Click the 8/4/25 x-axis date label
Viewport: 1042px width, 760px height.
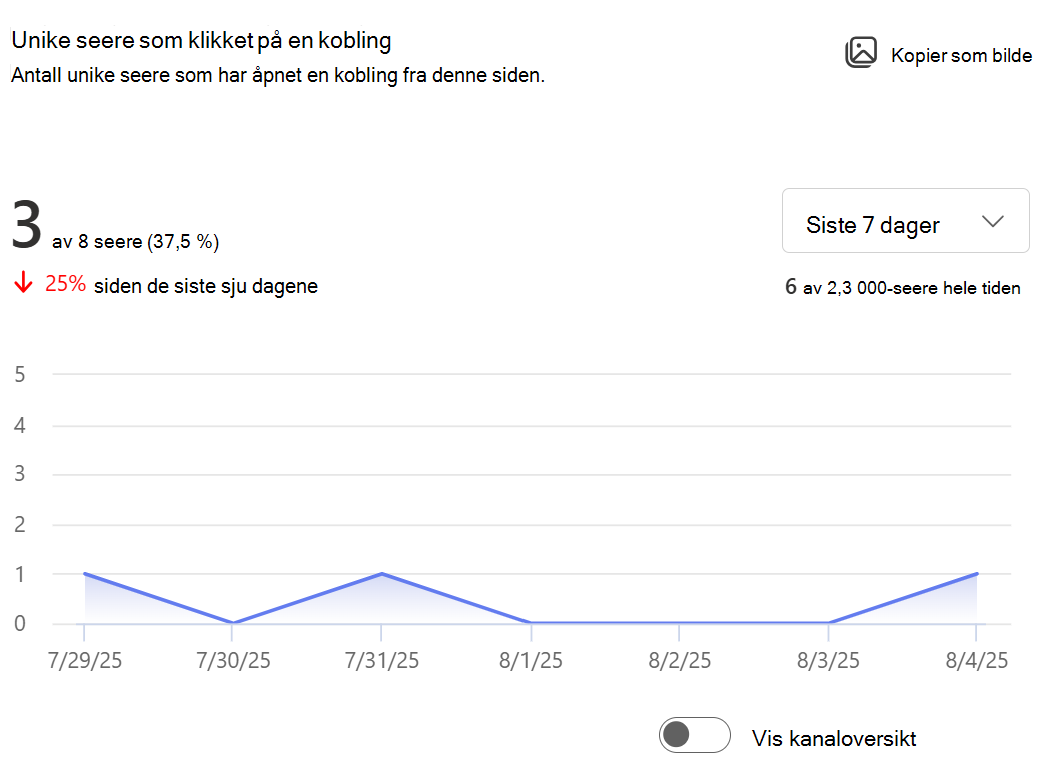[x=976, y=660]
